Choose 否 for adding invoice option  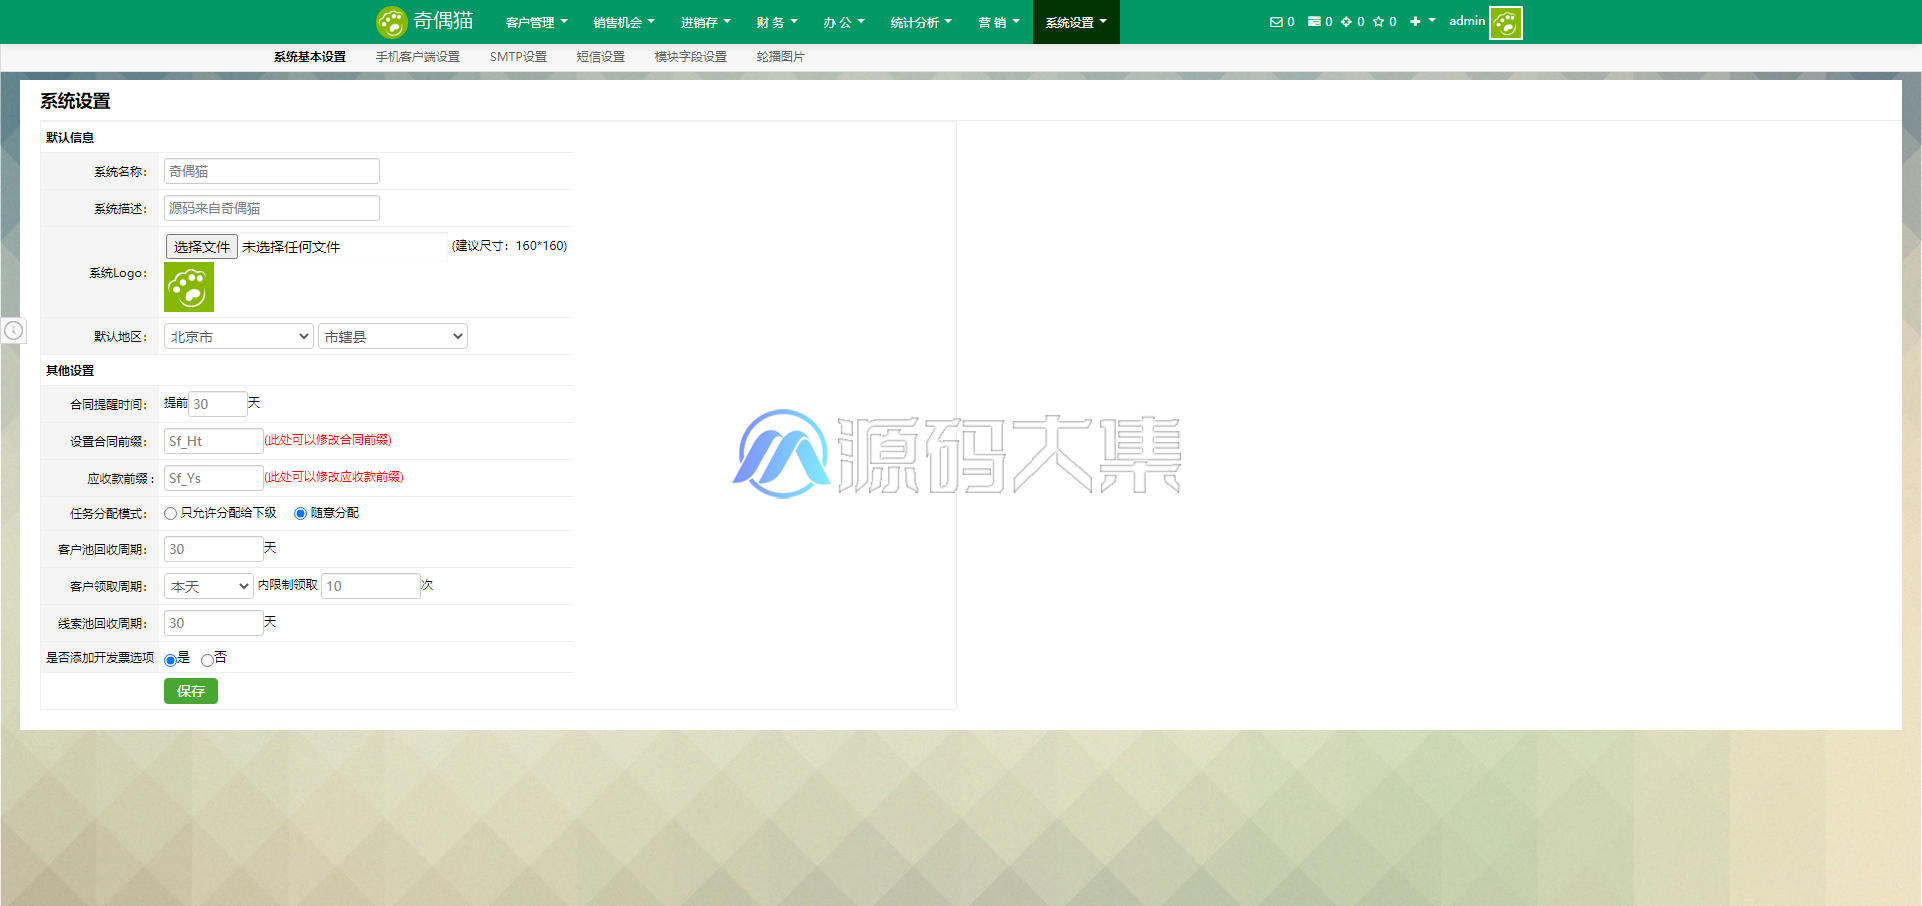click(207, 660)
